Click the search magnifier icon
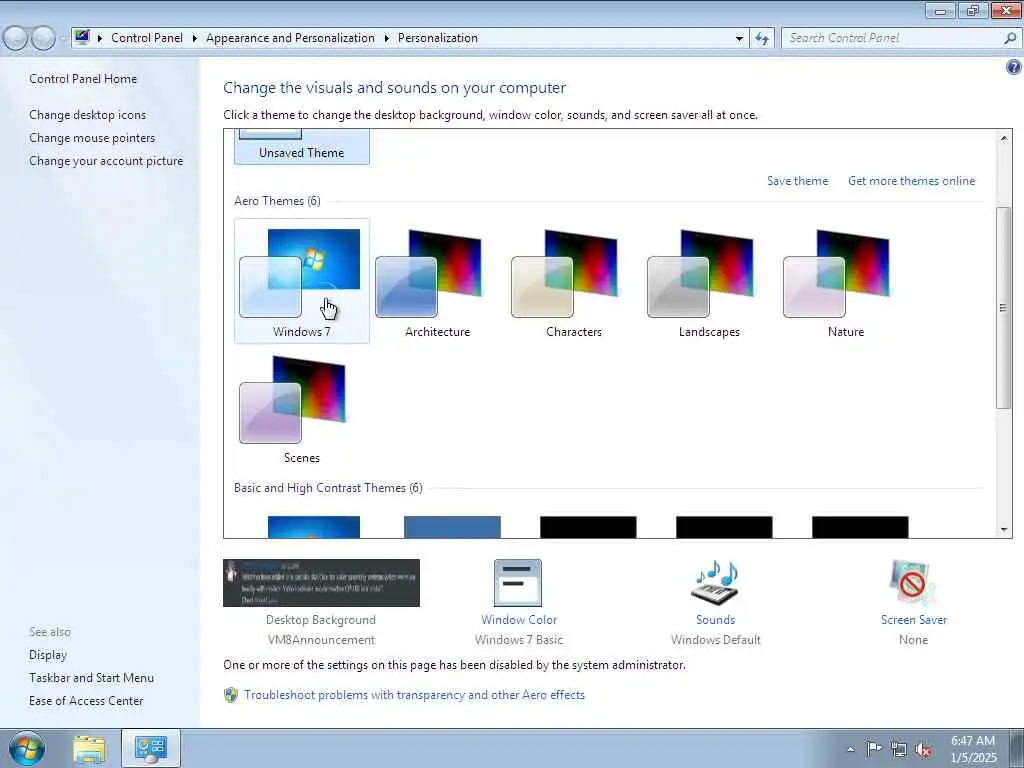Image resolution: width=1024 pixels, height=768 pixels. (x=1010, y=38)
